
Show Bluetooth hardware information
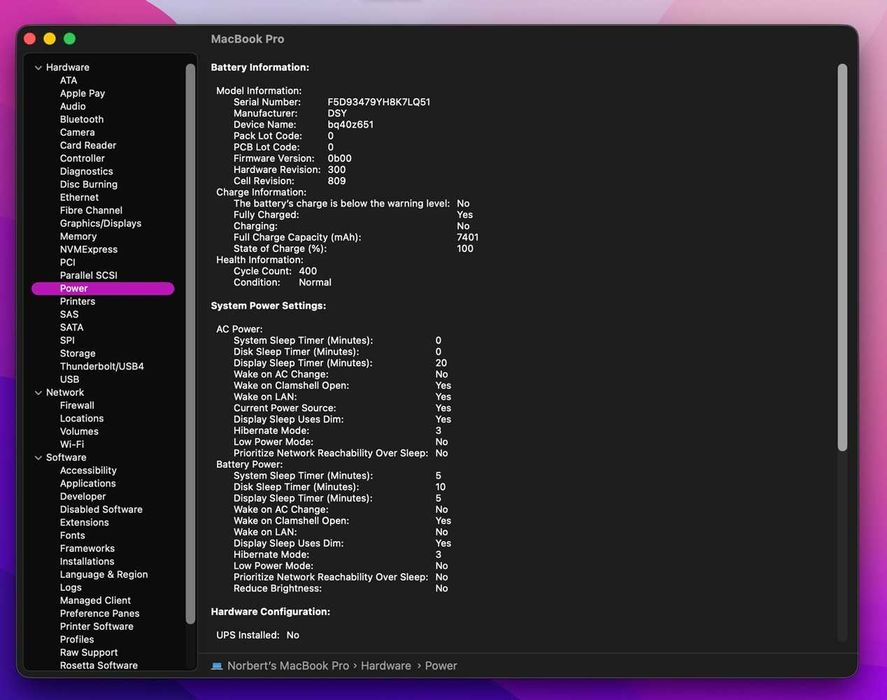[82, 119]
